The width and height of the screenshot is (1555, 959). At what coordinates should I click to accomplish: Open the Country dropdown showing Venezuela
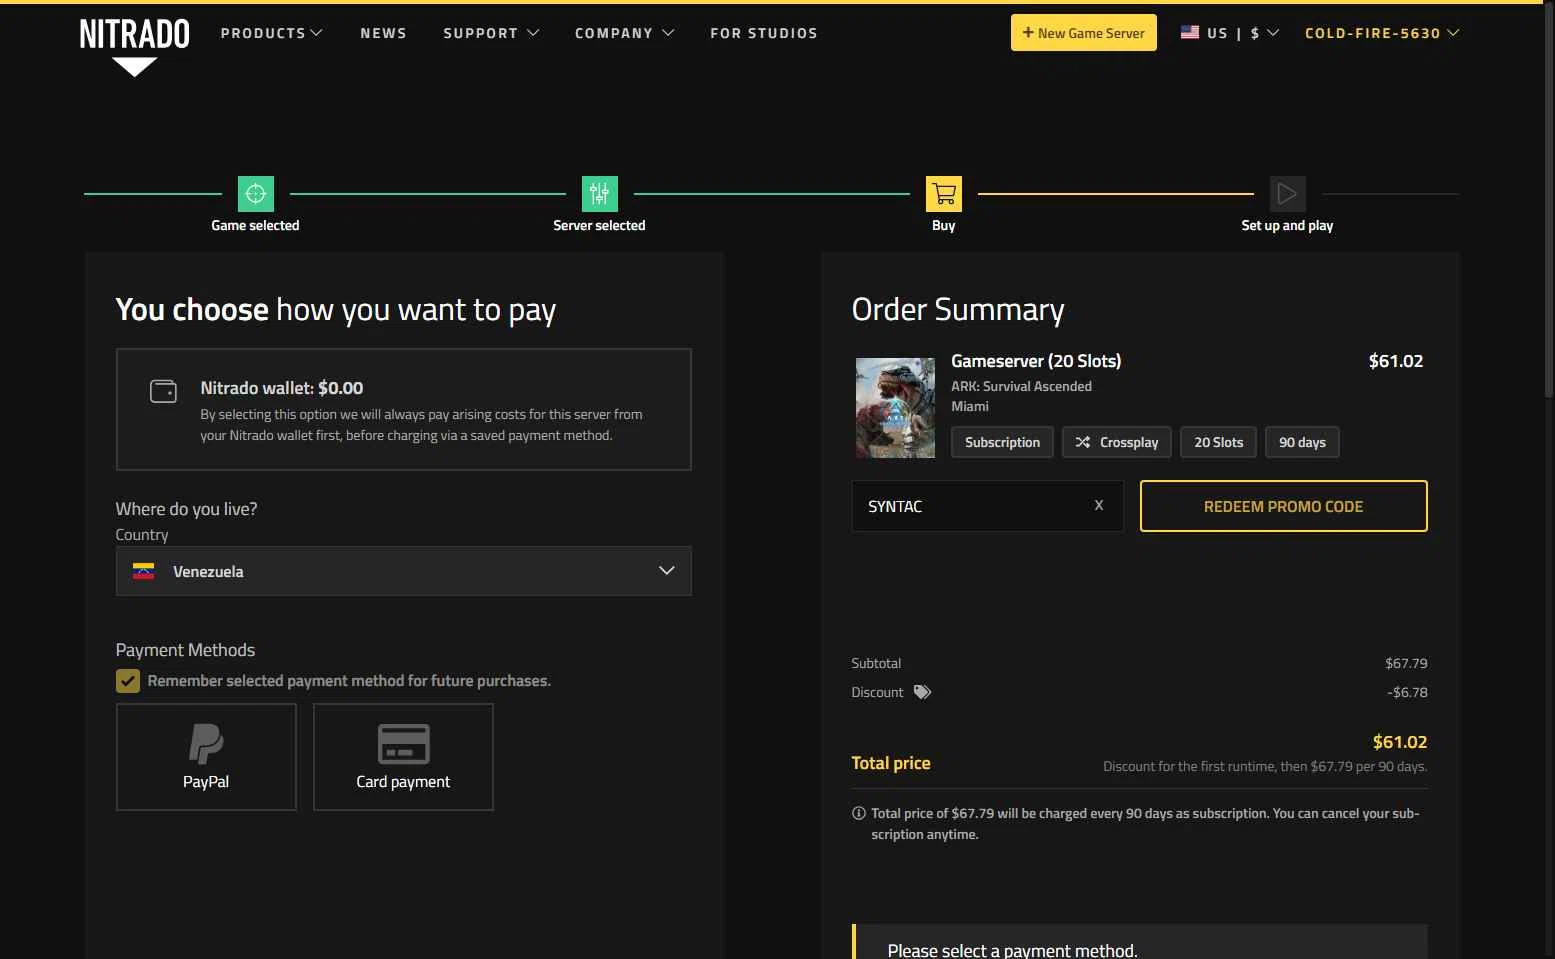pos(403,571)
